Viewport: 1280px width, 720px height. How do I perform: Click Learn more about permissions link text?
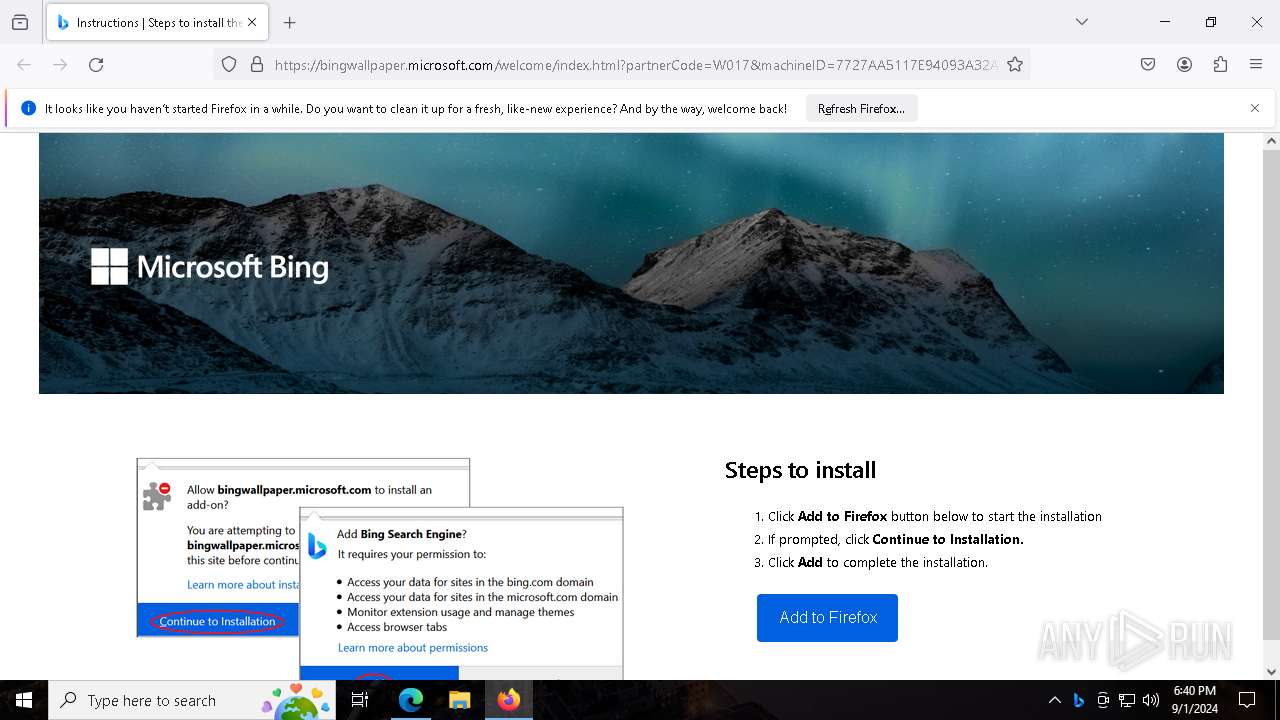click(x=413, y=648)
